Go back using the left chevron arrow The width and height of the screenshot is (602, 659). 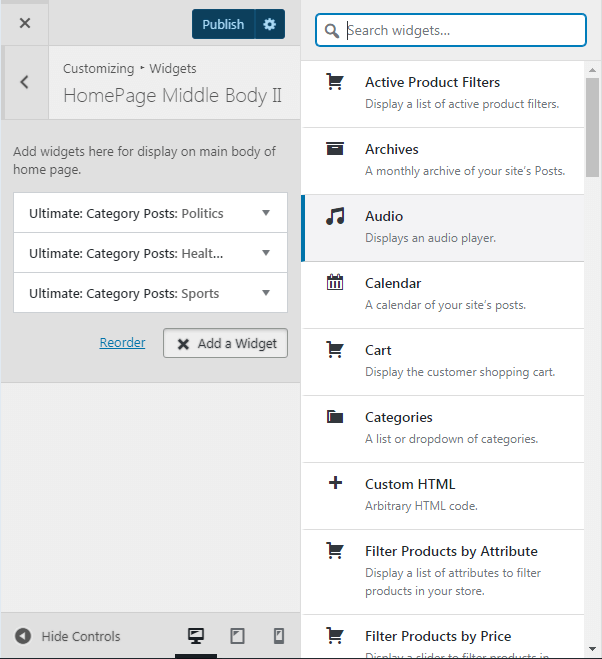click(24, 82)
